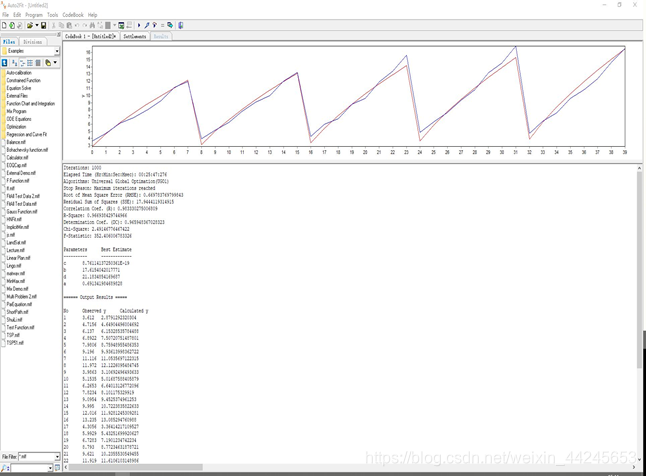Click the Undo arrow icon
The width and height of the screenshot is (646, 476).
click(77, 25)
